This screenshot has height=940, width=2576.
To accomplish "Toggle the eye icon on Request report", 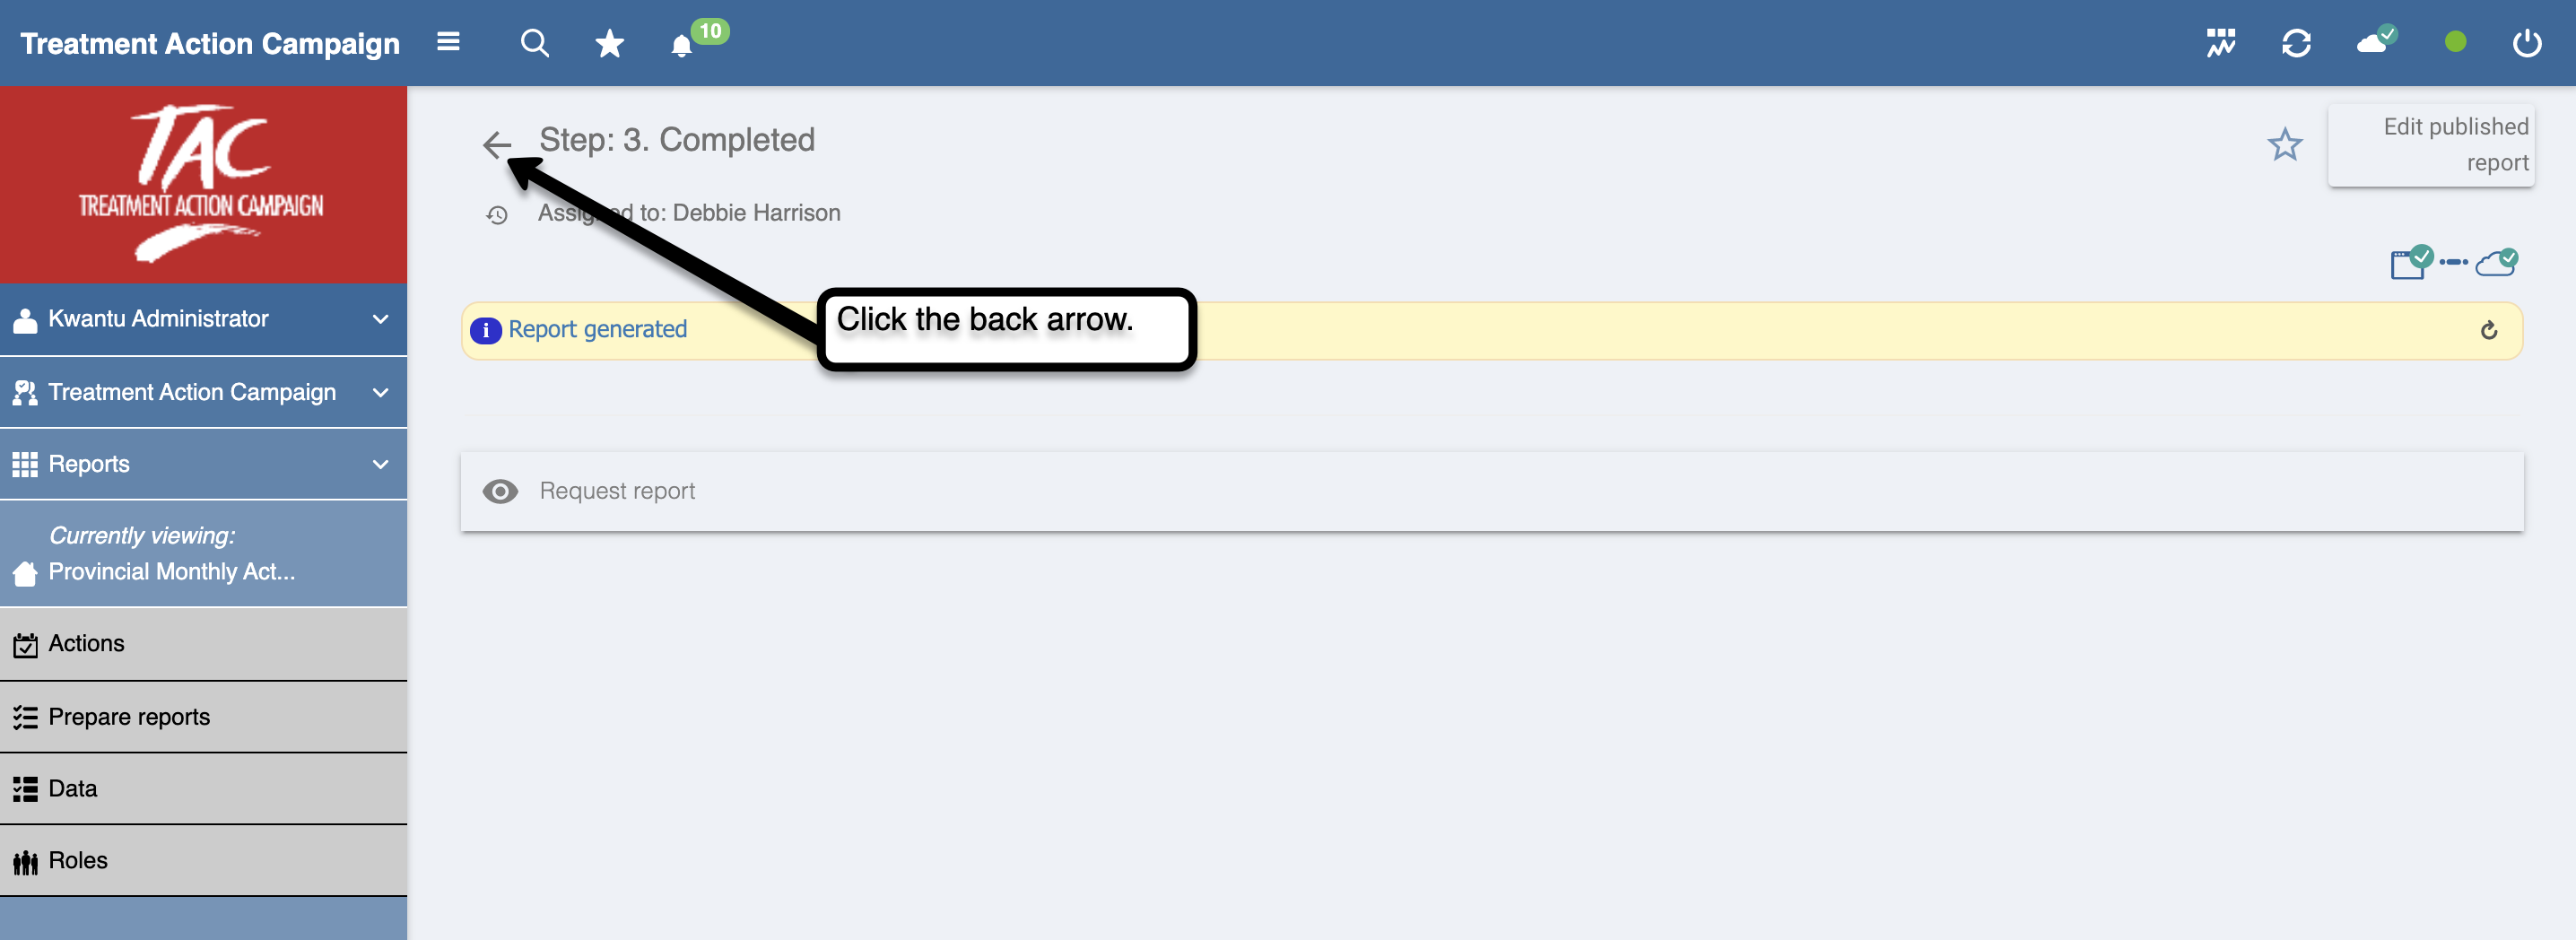I will tap(500, 491).
